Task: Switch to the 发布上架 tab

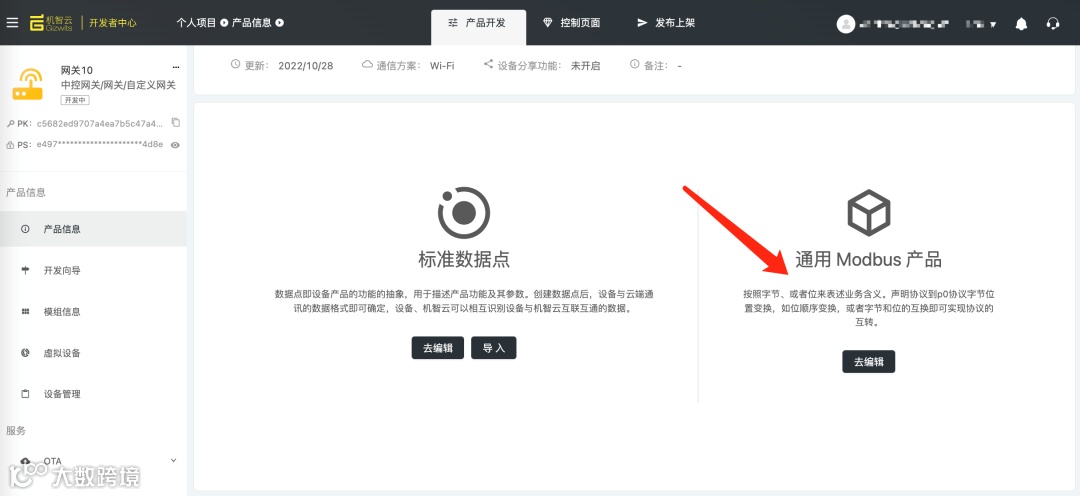Action: 666,23
